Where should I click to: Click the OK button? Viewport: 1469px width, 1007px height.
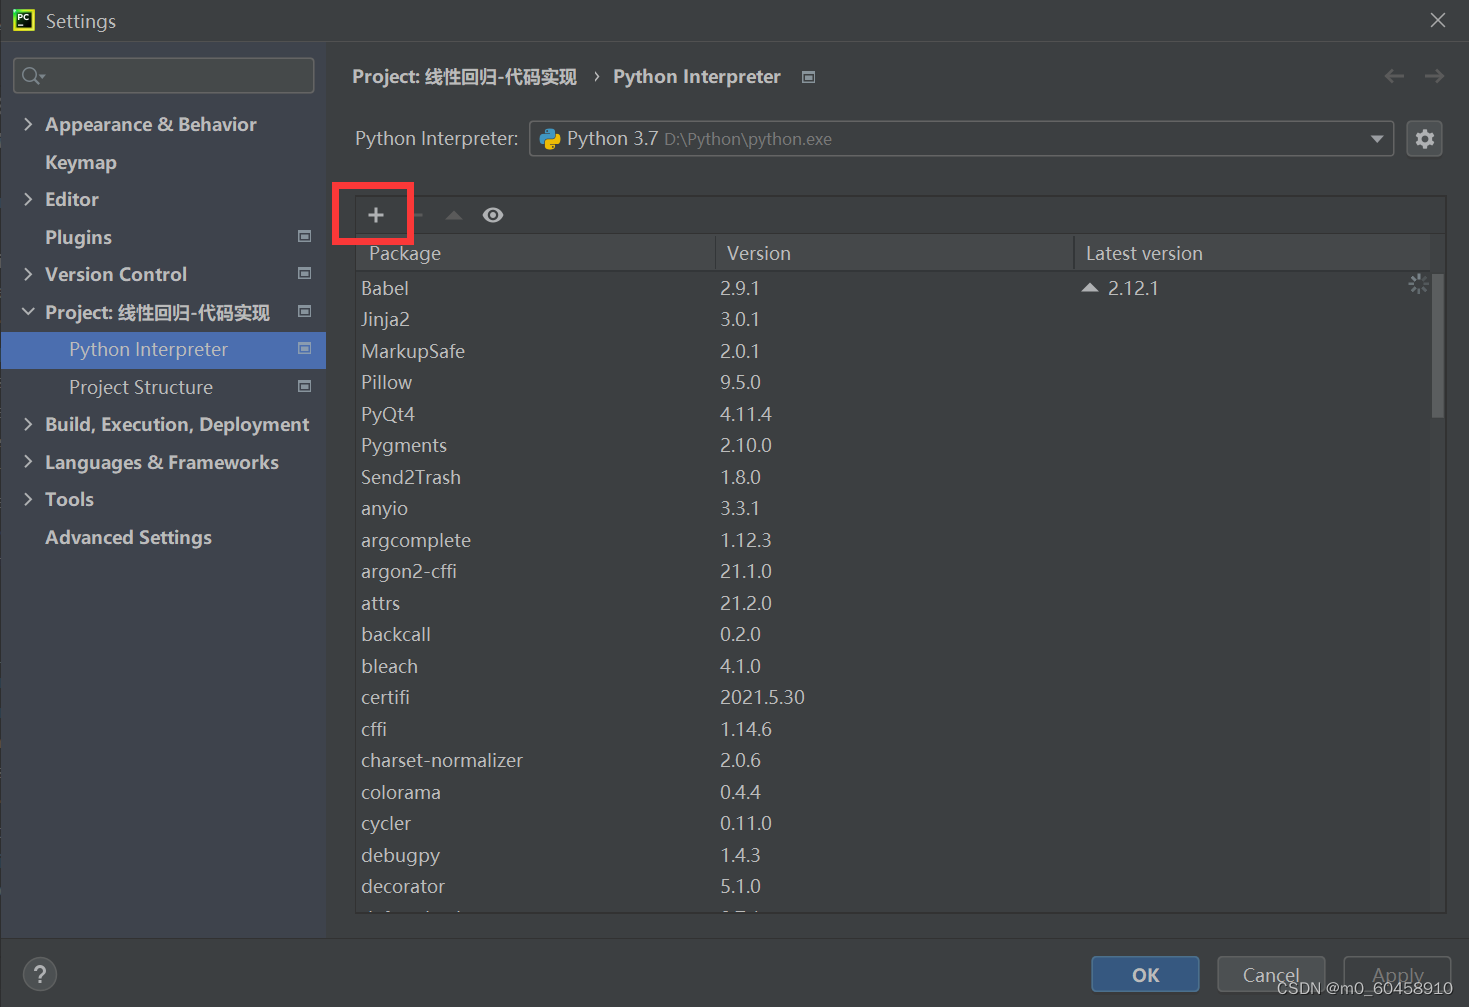coord(1145,975)
